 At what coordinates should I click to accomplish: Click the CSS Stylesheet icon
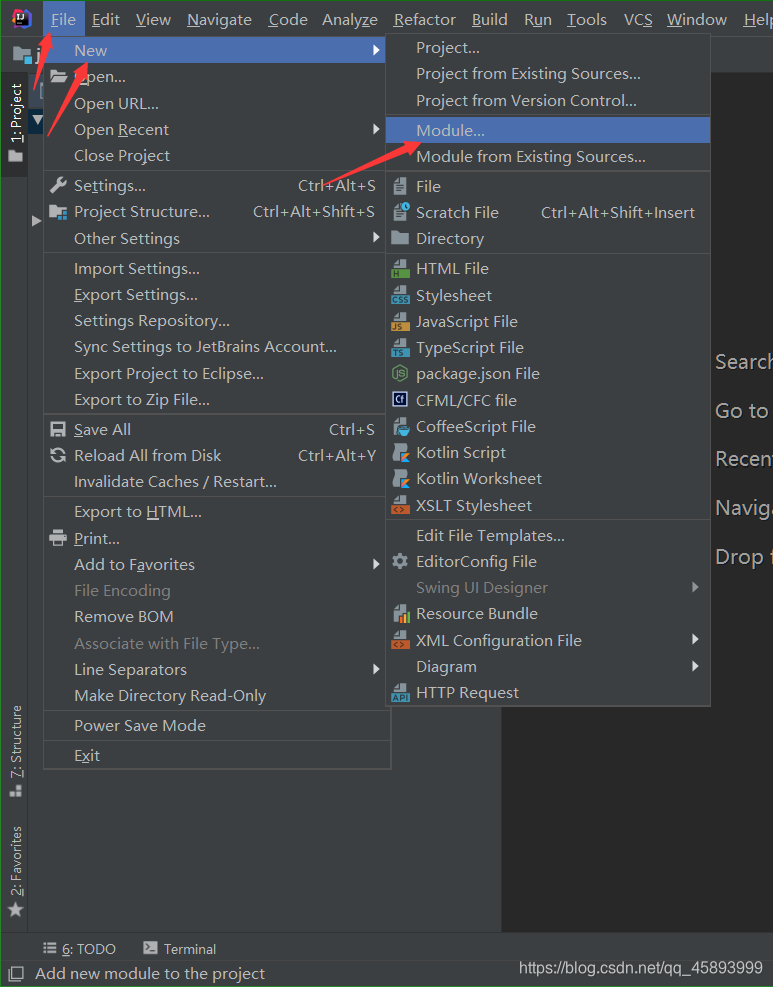point(400,295)
